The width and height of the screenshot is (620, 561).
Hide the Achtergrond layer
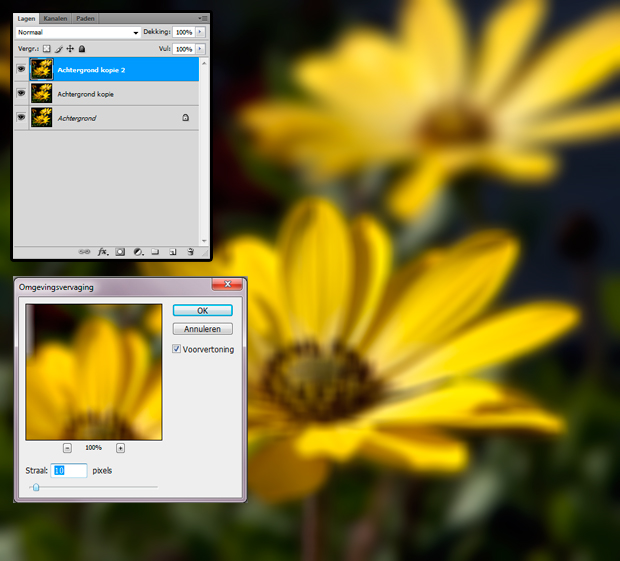point(21,117)
